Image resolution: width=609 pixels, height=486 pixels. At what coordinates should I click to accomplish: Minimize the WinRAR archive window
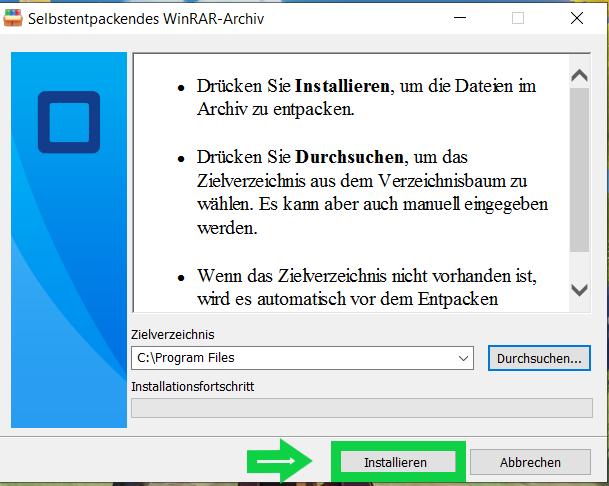pos(460,17)
